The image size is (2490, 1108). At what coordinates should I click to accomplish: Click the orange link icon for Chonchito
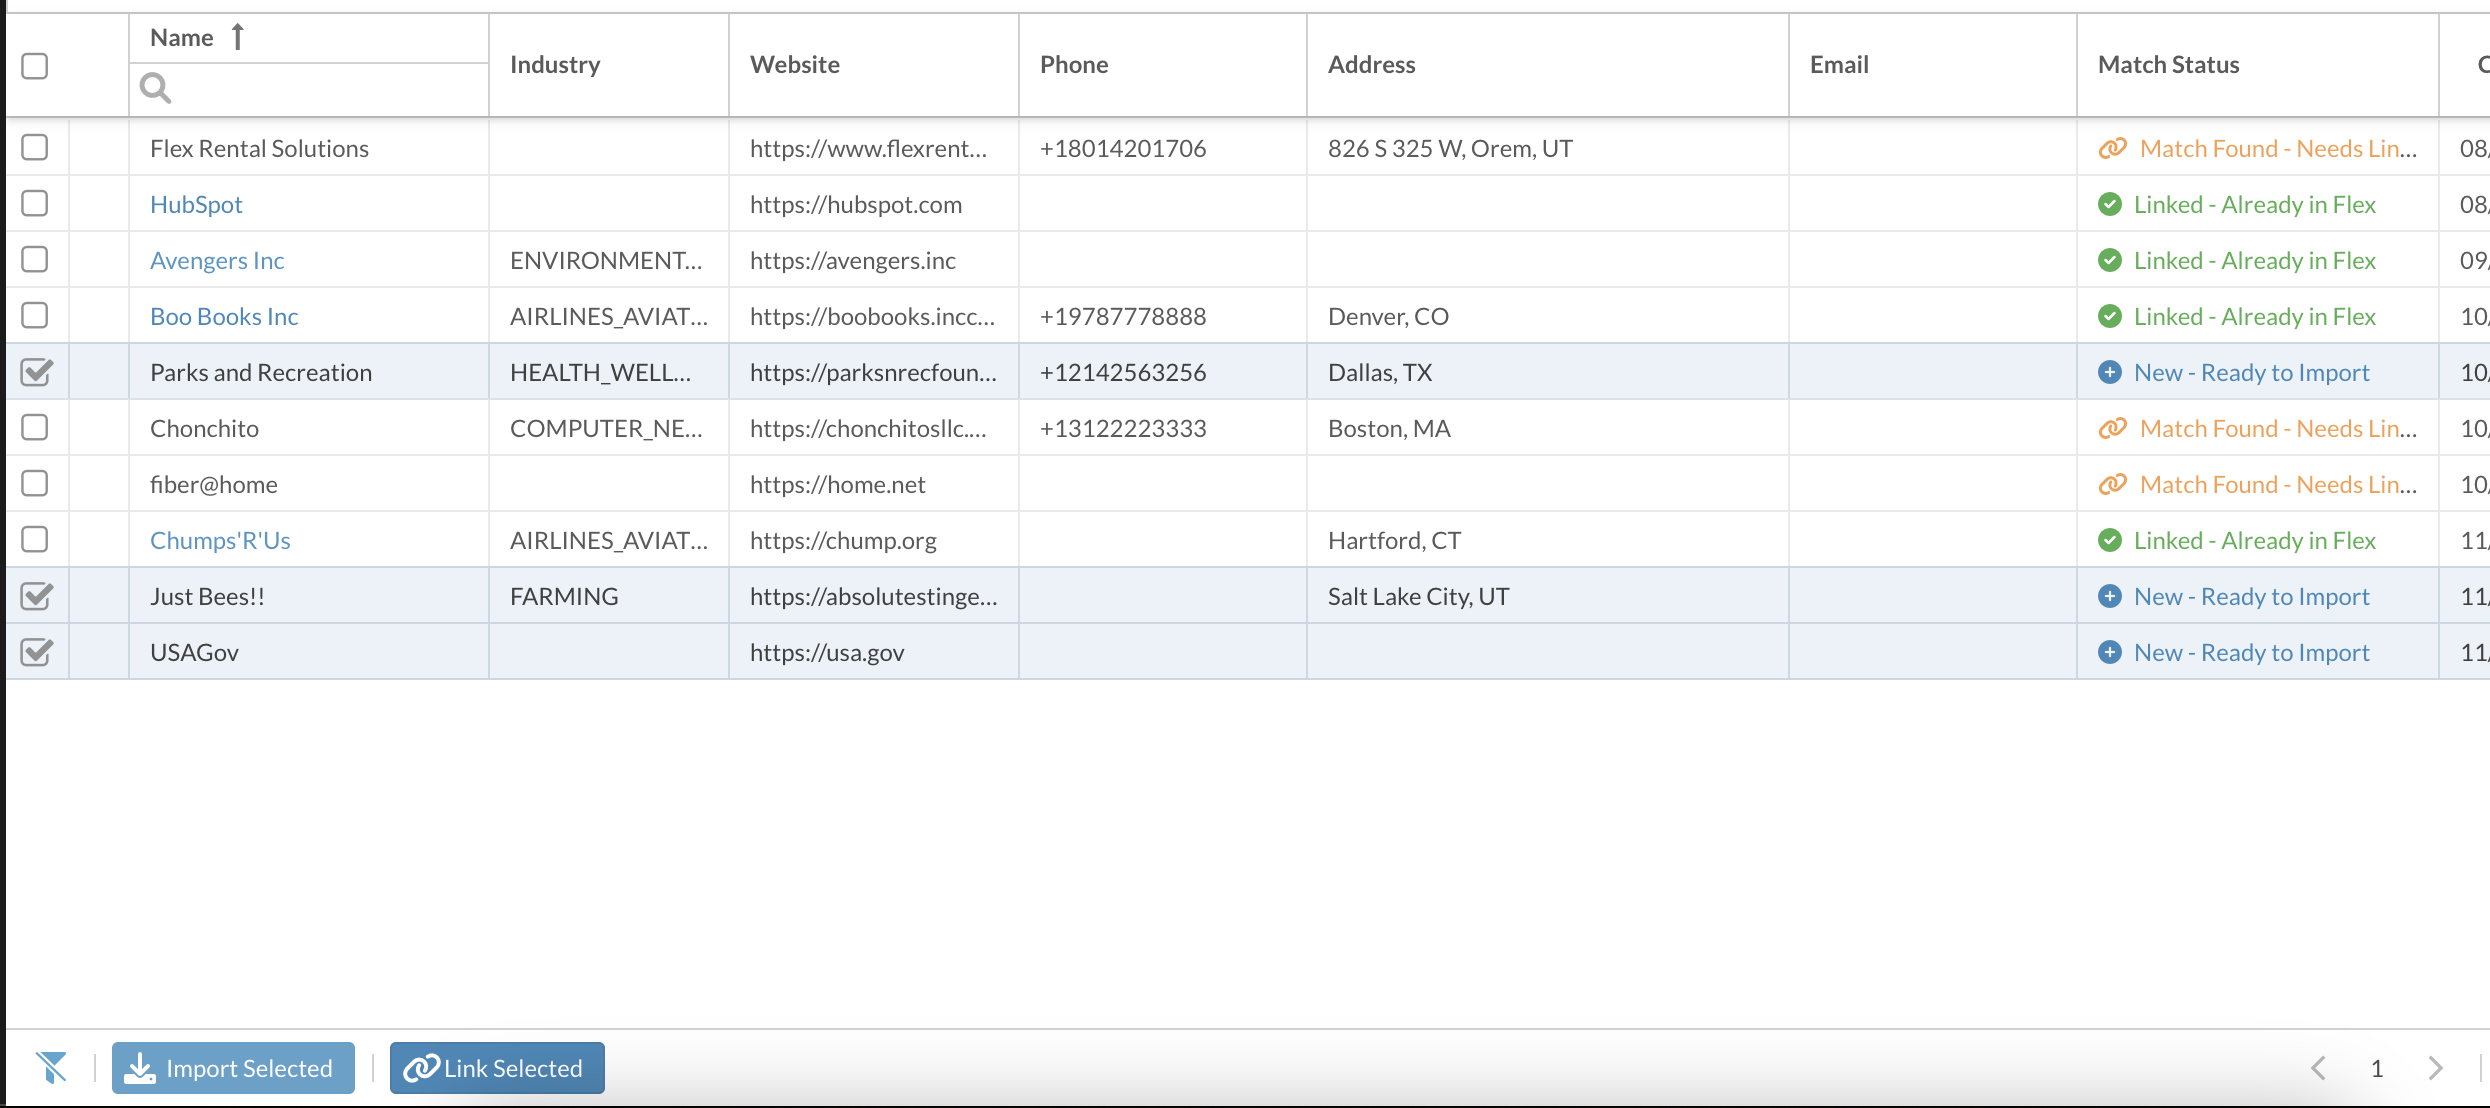2112,428
